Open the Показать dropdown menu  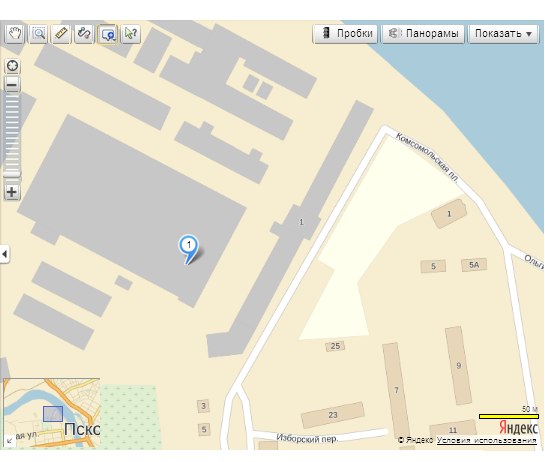click(503, 34)
